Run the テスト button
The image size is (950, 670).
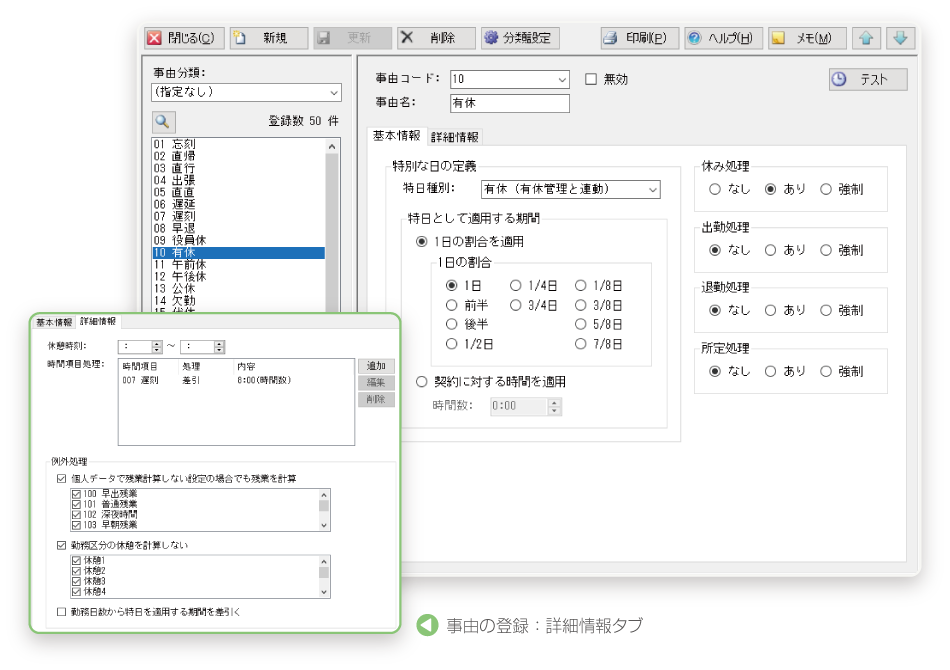pos(866,79)
